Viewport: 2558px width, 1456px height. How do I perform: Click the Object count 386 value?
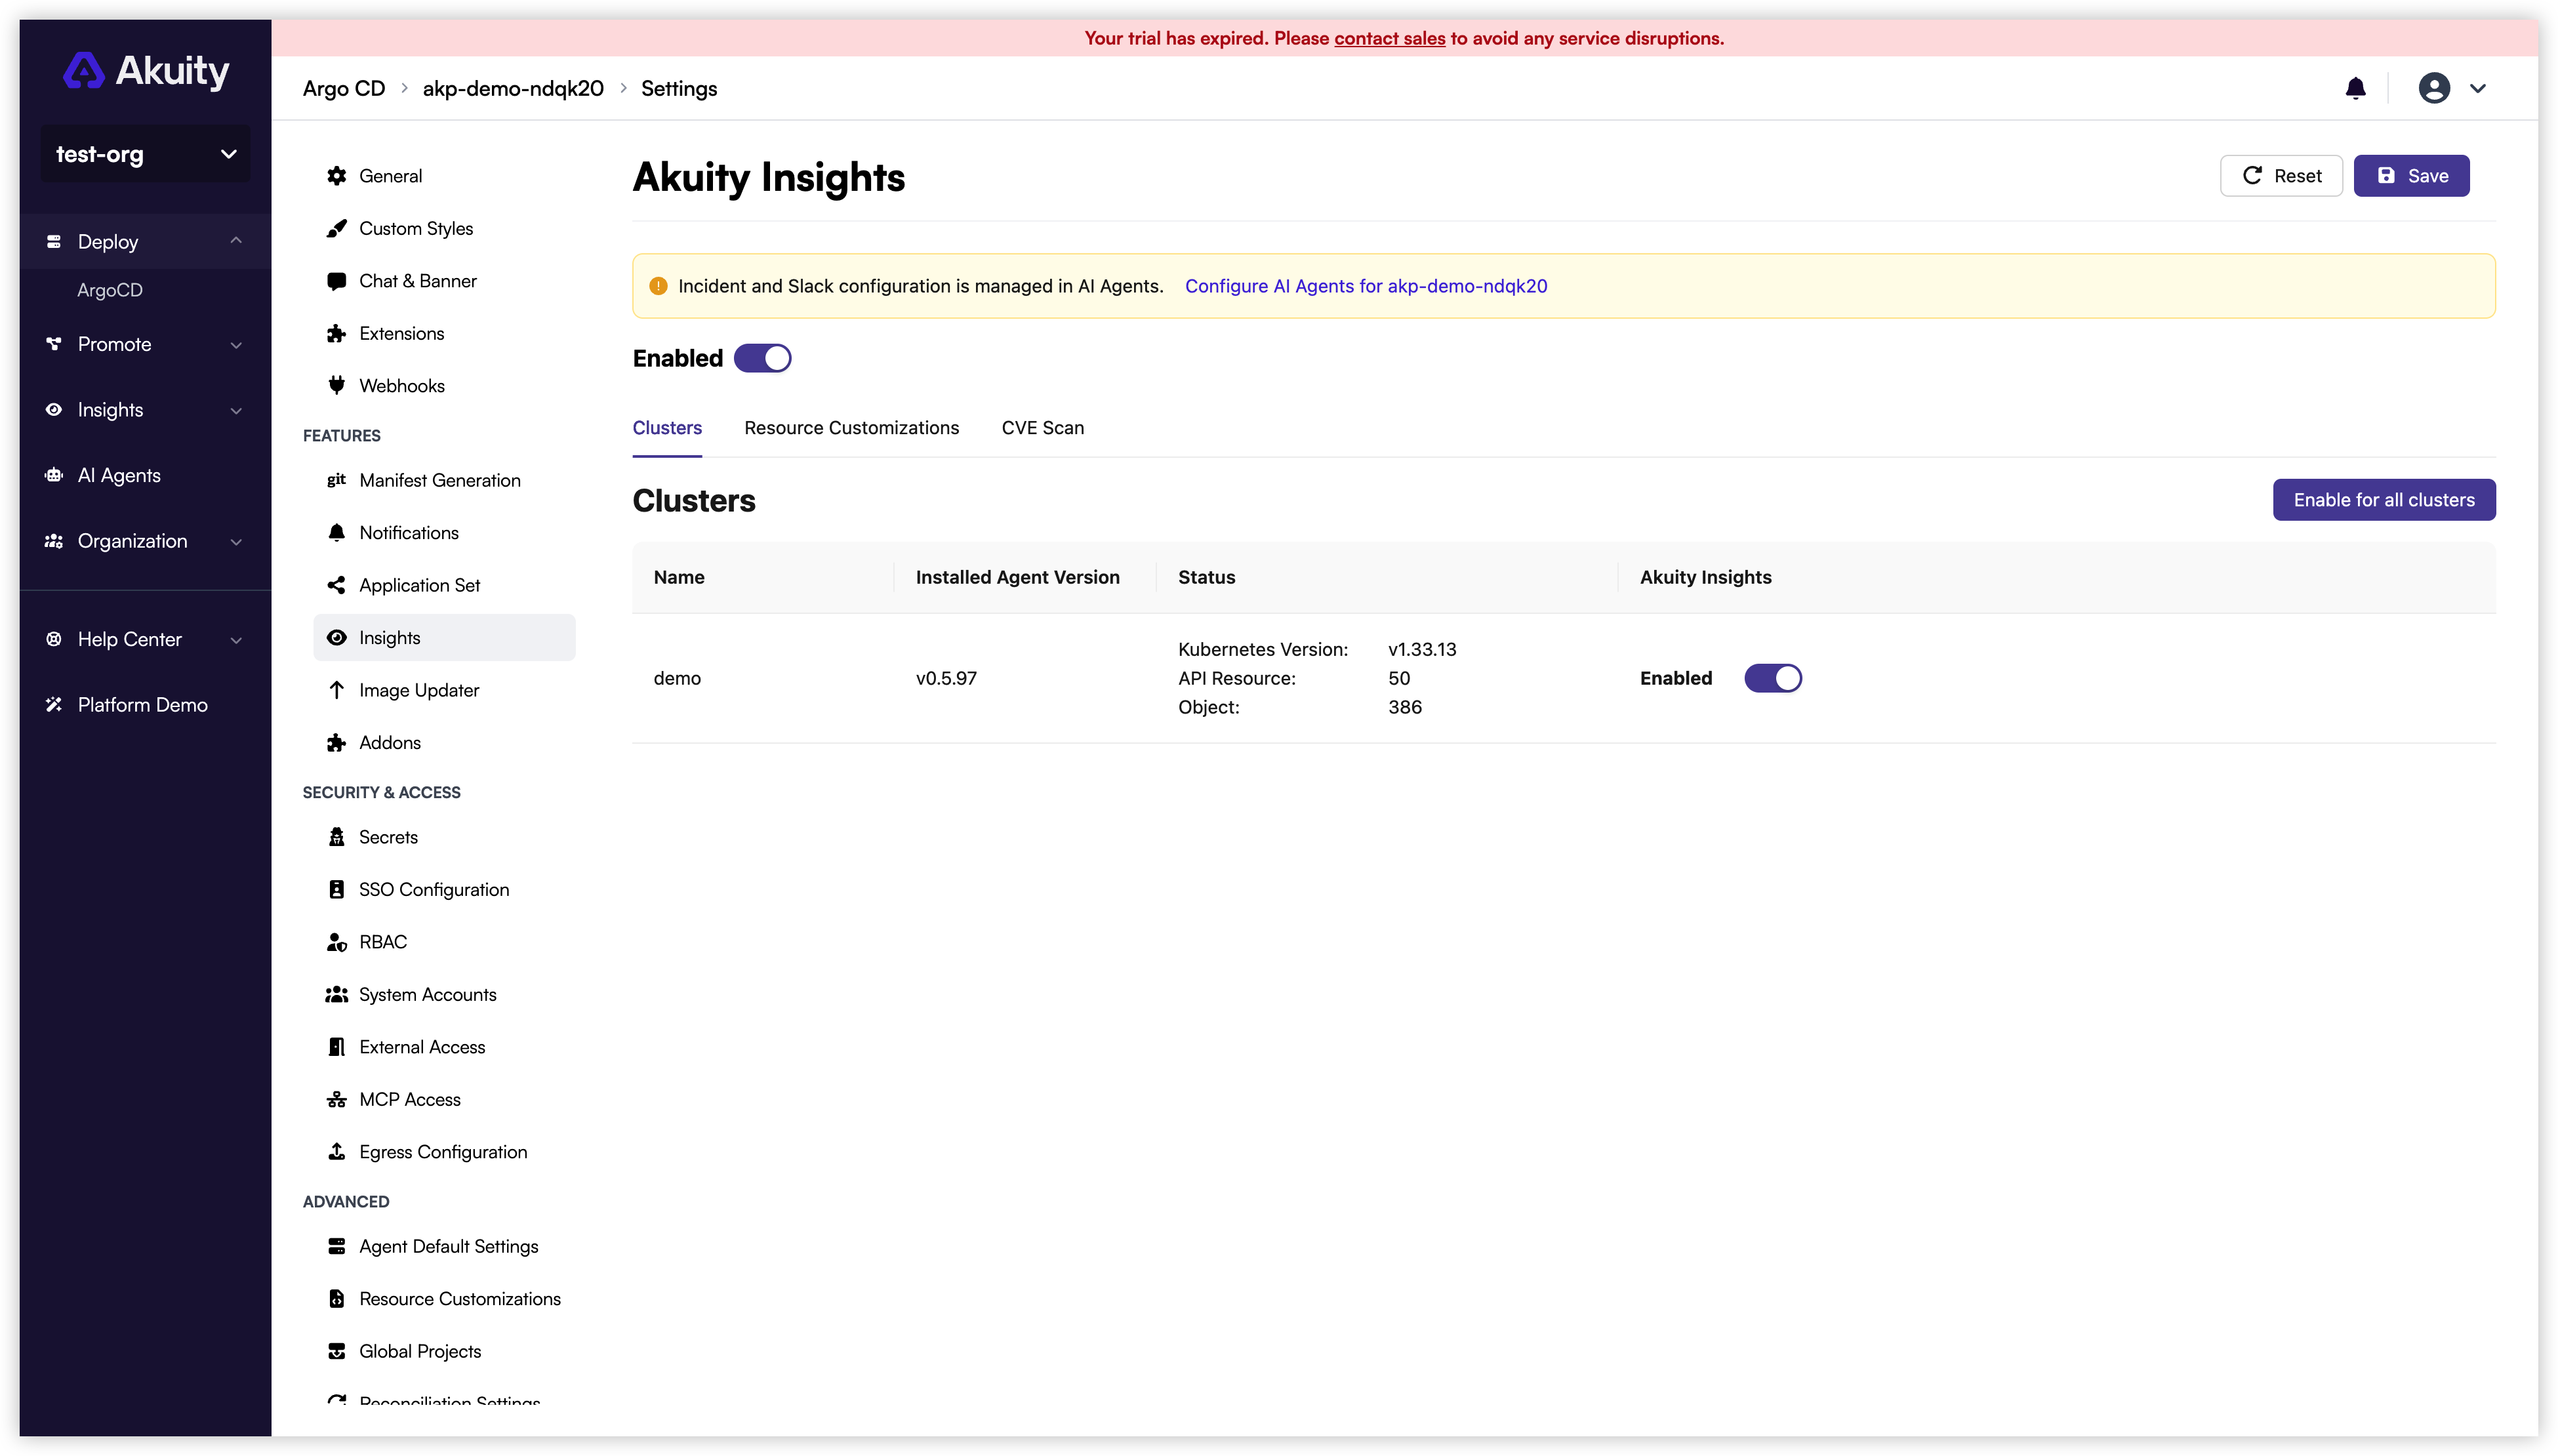1404,707
